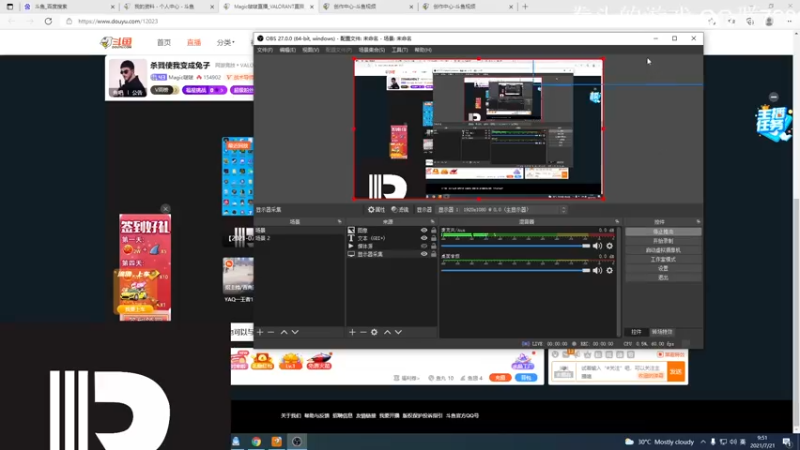Open the File (文件) menu in OBS
Image resolution: width=800 pixels, height=450 pixels.
265,50
